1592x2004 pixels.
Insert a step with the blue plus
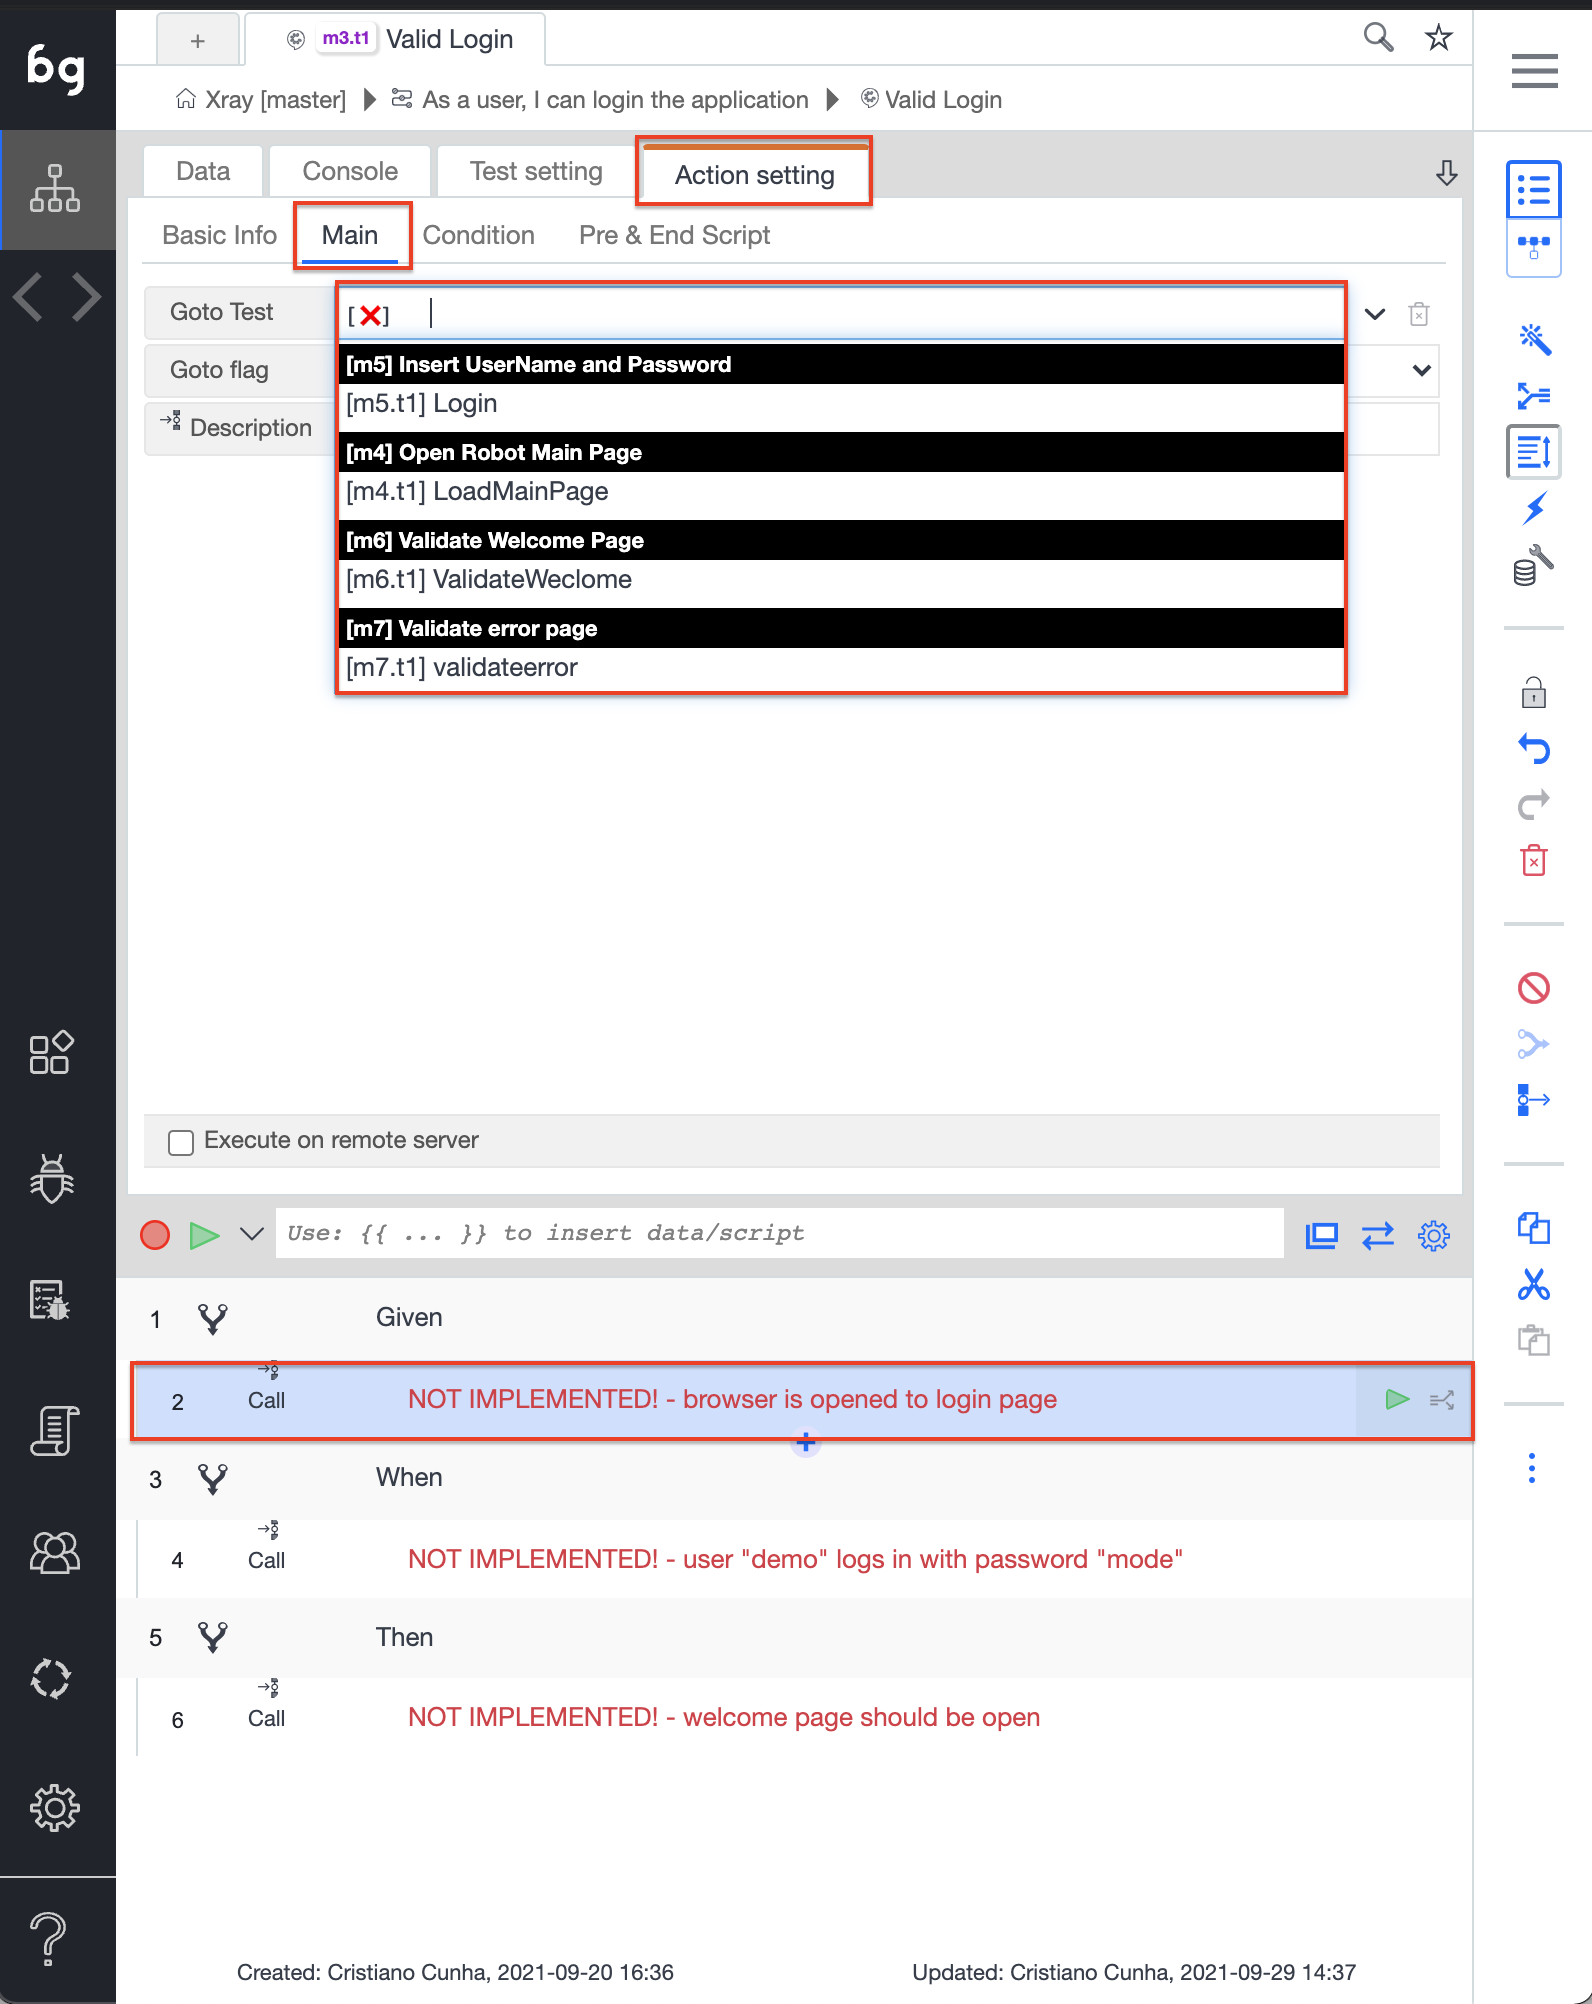pyautogui.click(x=806, y=1443)
